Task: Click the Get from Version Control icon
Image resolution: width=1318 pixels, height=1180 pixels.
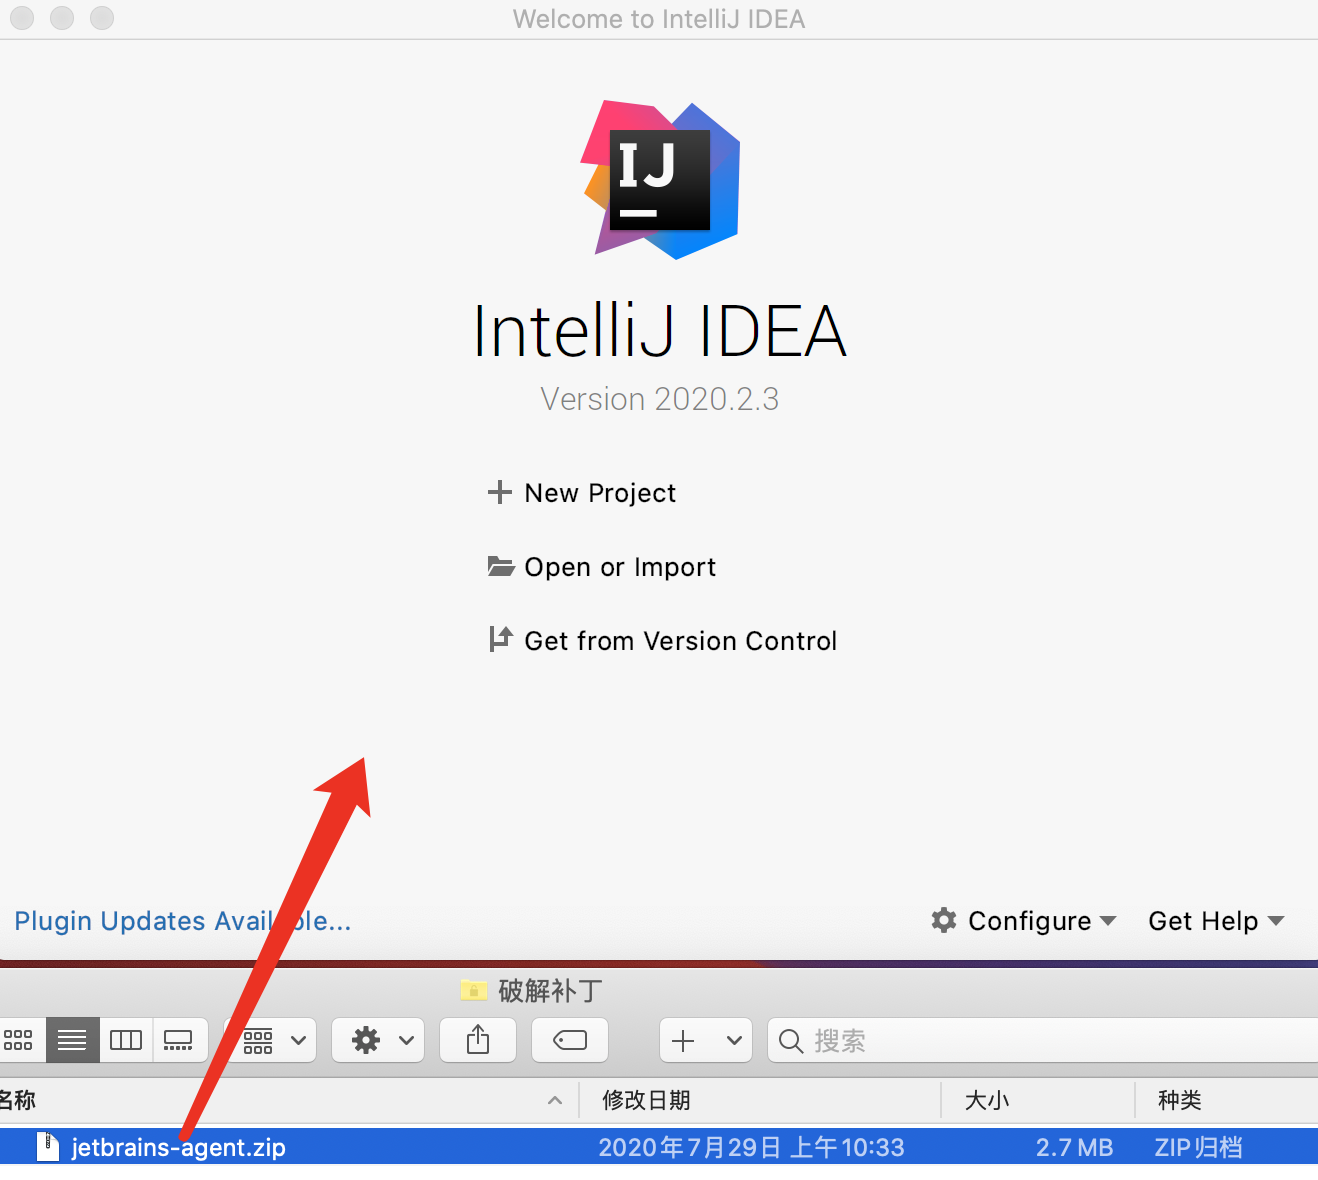Action: pos(500,639)
